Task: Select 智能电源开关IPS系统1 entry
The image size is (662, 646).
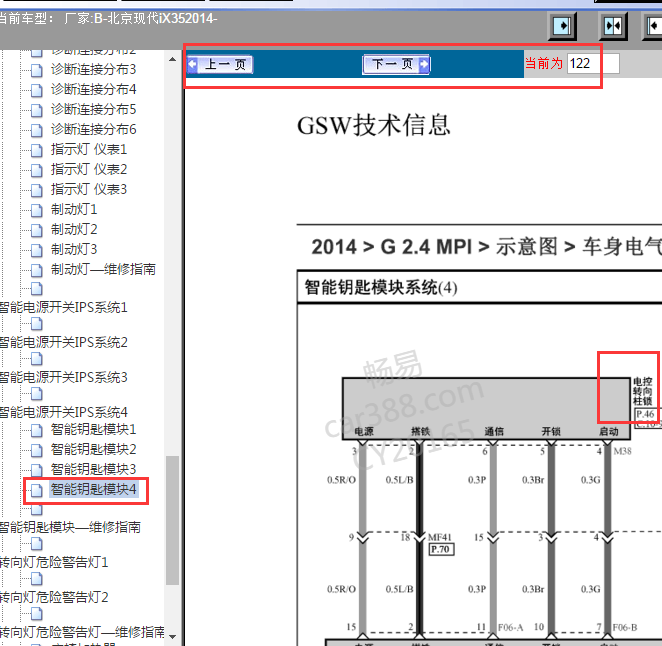Action: point(63,307)
